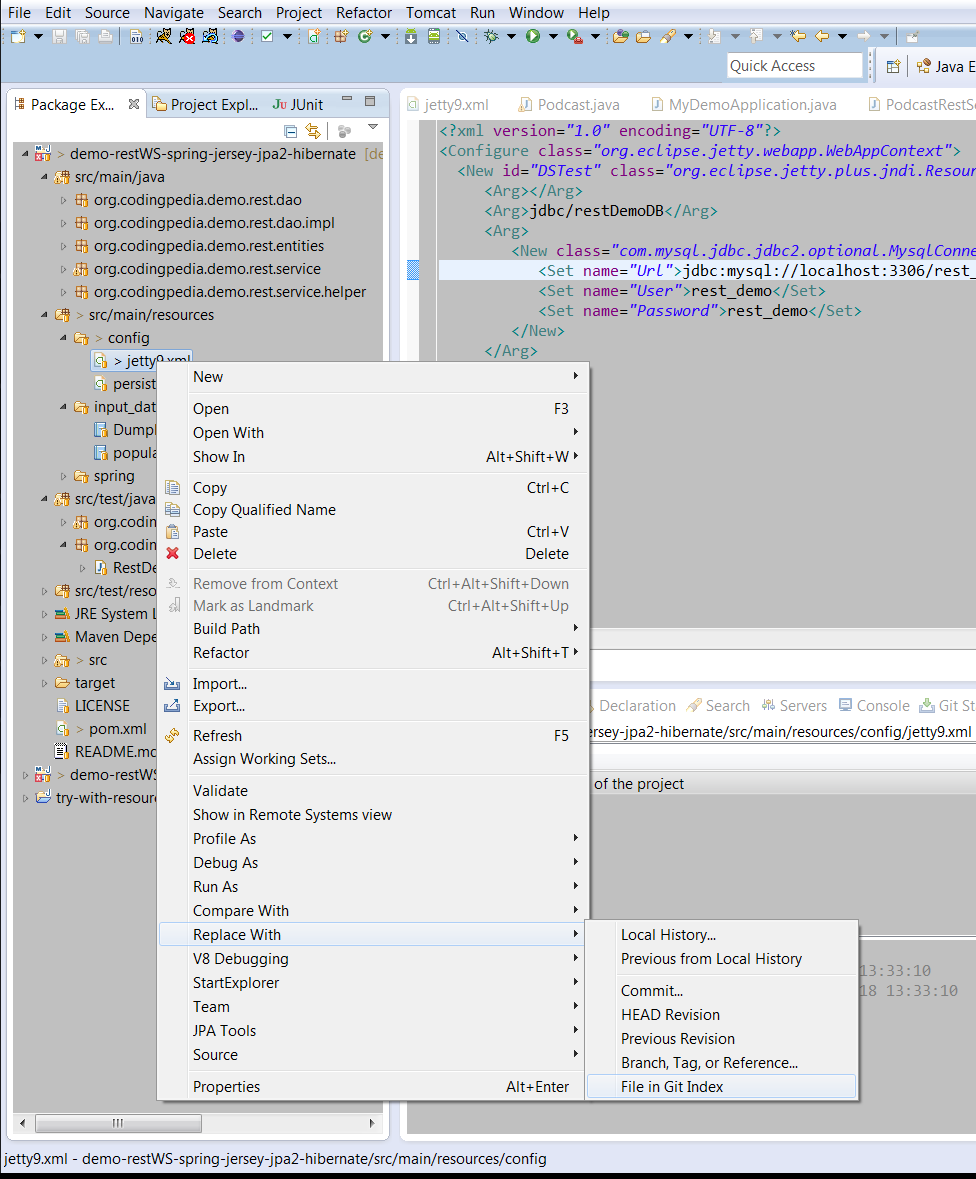Click the Package Explorer horizontal scrollbar

[118, 1124]
